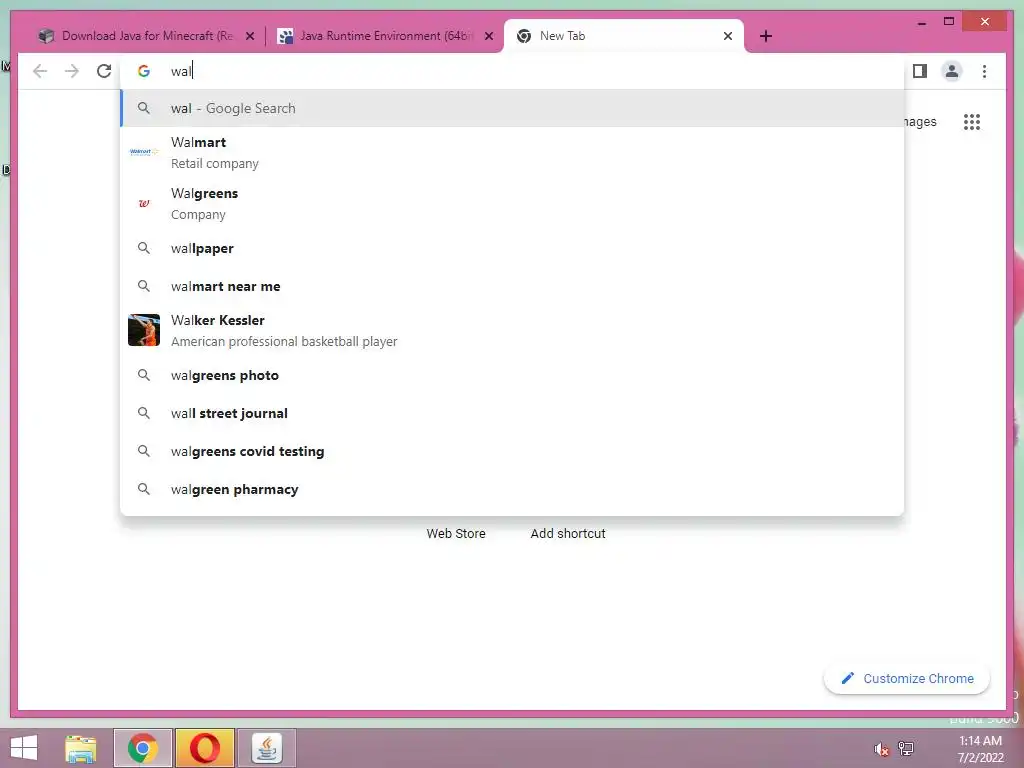The height and width of the screenshot is (768, 1024).
Task: Select the Walmart Retail company suggestion
Action: (x=513, y=152)
